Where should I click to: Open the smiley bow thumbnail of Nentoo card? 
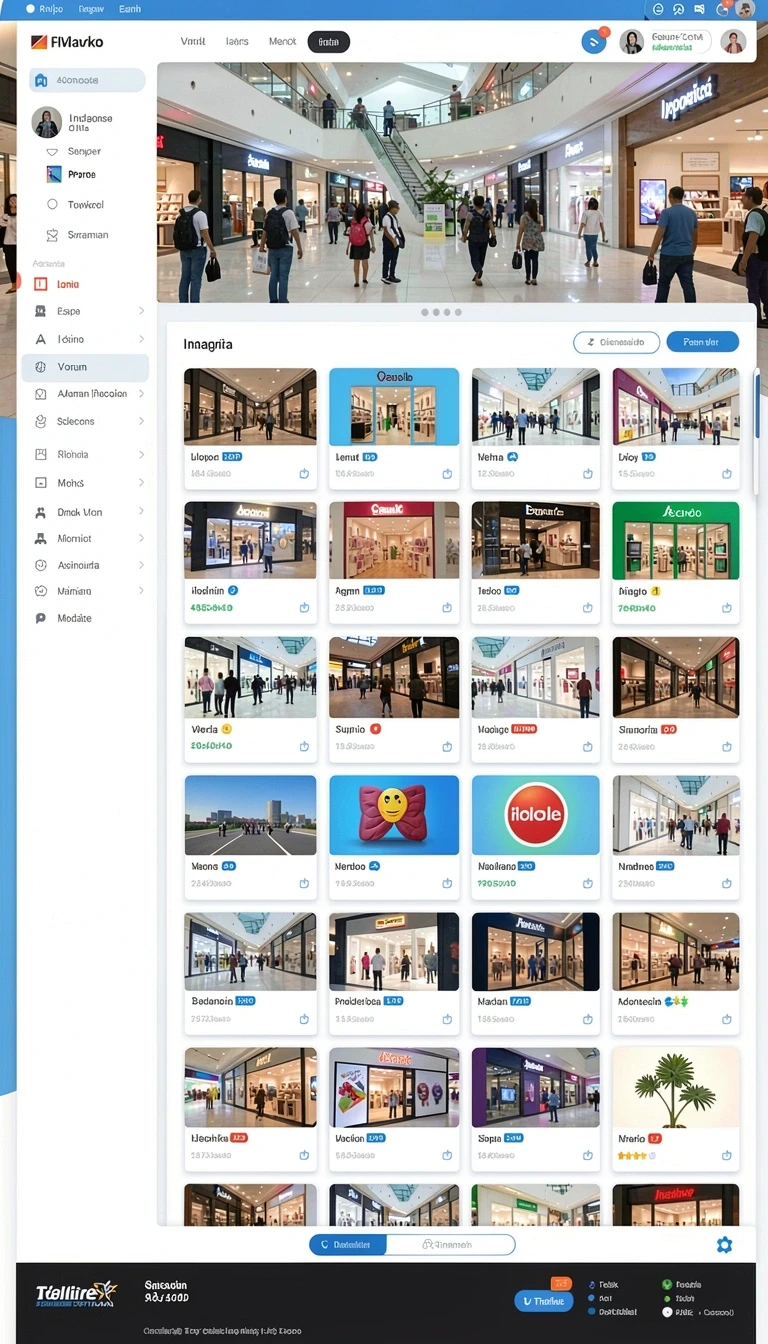coord(394,815)
